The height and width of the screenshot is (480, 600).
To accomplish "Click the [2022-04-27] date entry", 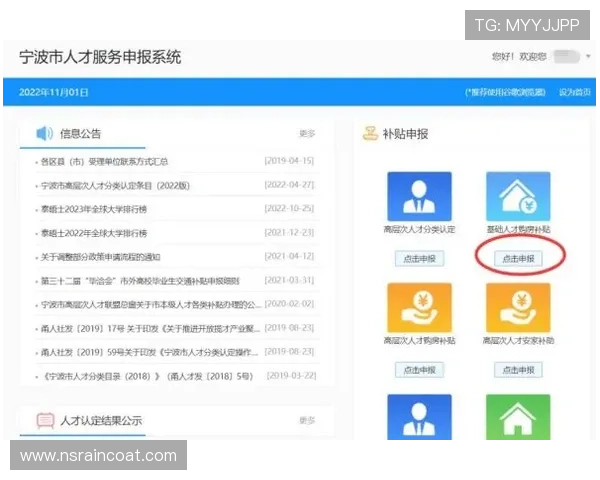I will point(289,185).
